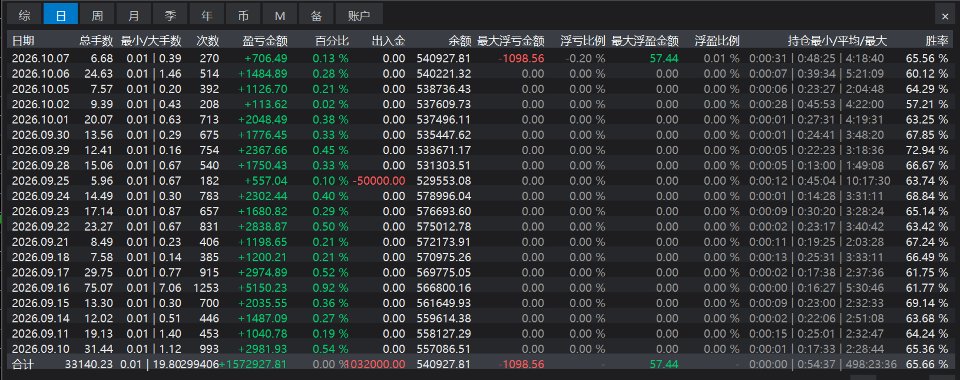The height and width of the screenshot is (380, 960).
Task: Open the 币 currency tab
Action: pos(243,15)
